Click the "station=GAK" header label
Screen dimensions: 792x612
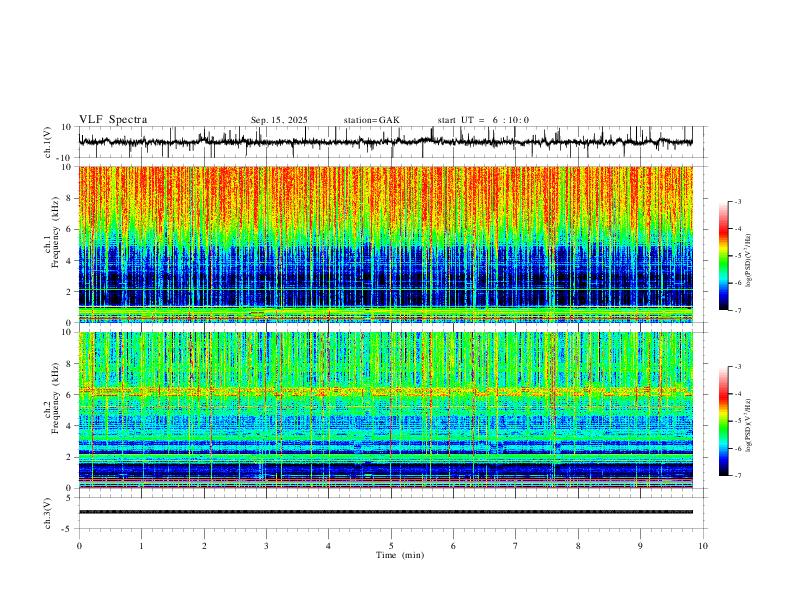372,120
